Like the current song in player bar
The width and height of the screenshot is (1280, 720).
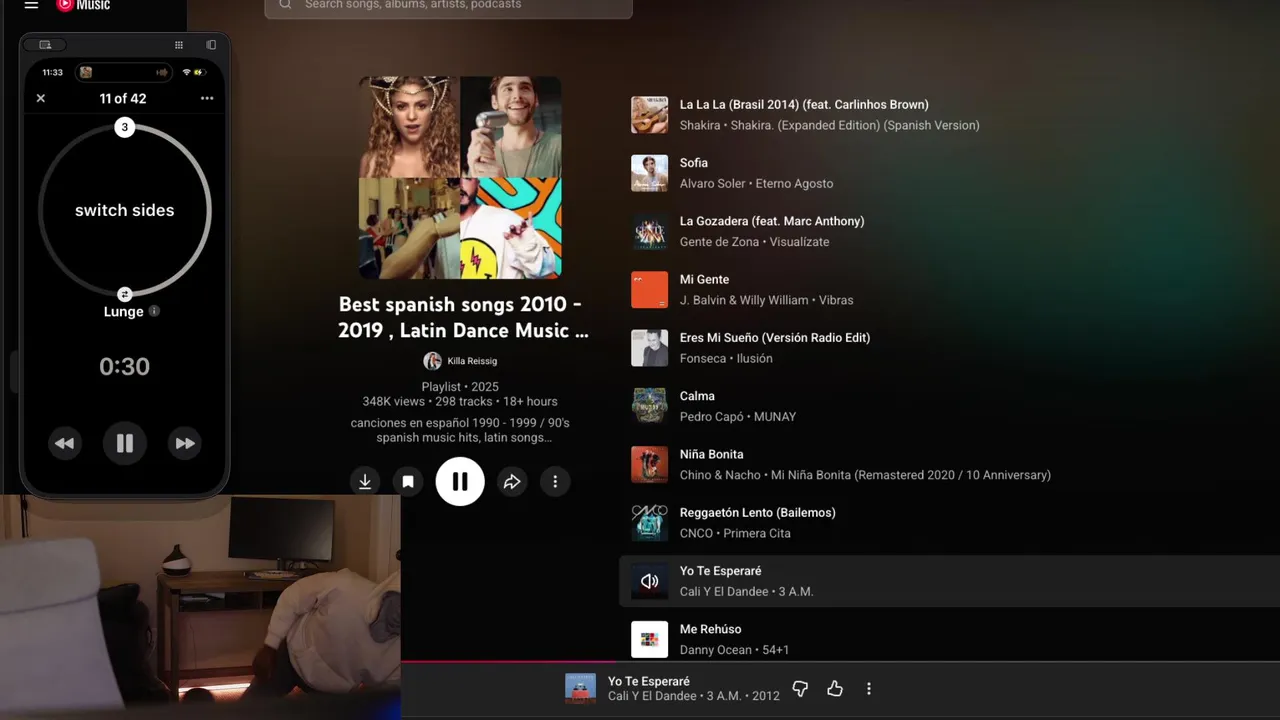(835, 689)
